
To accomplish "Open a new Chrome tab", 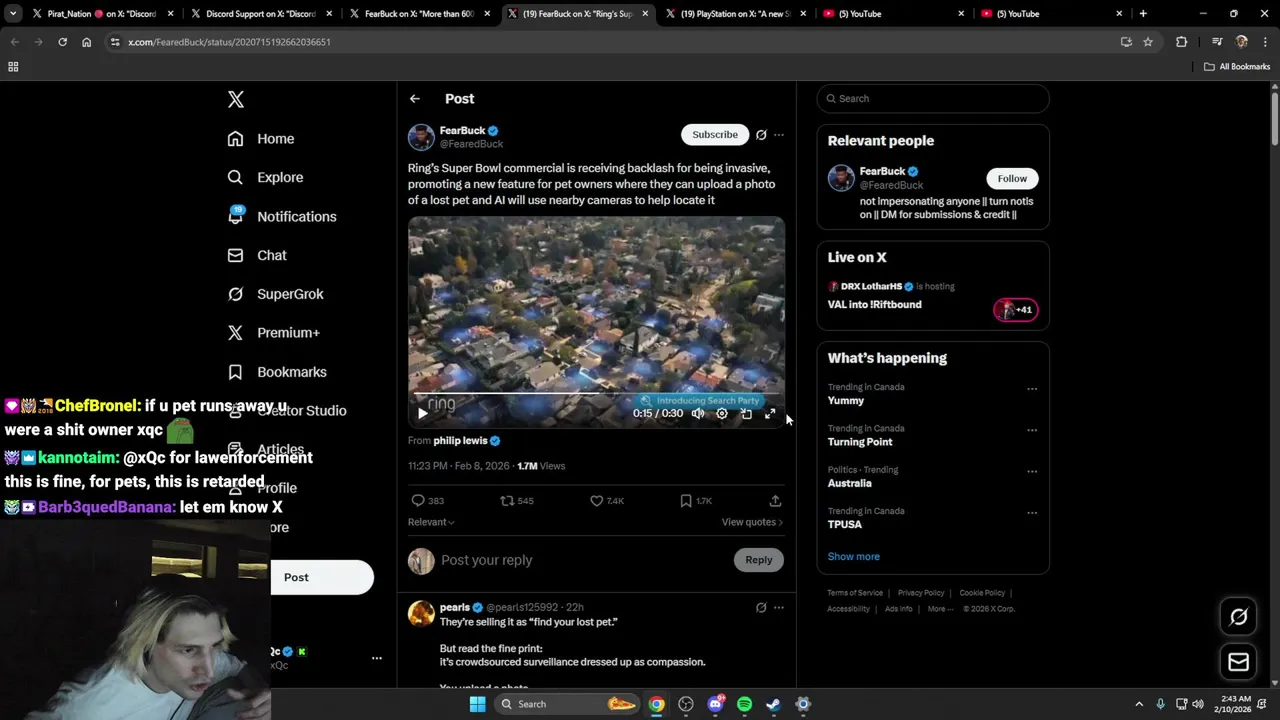I will coord(1143,14).
